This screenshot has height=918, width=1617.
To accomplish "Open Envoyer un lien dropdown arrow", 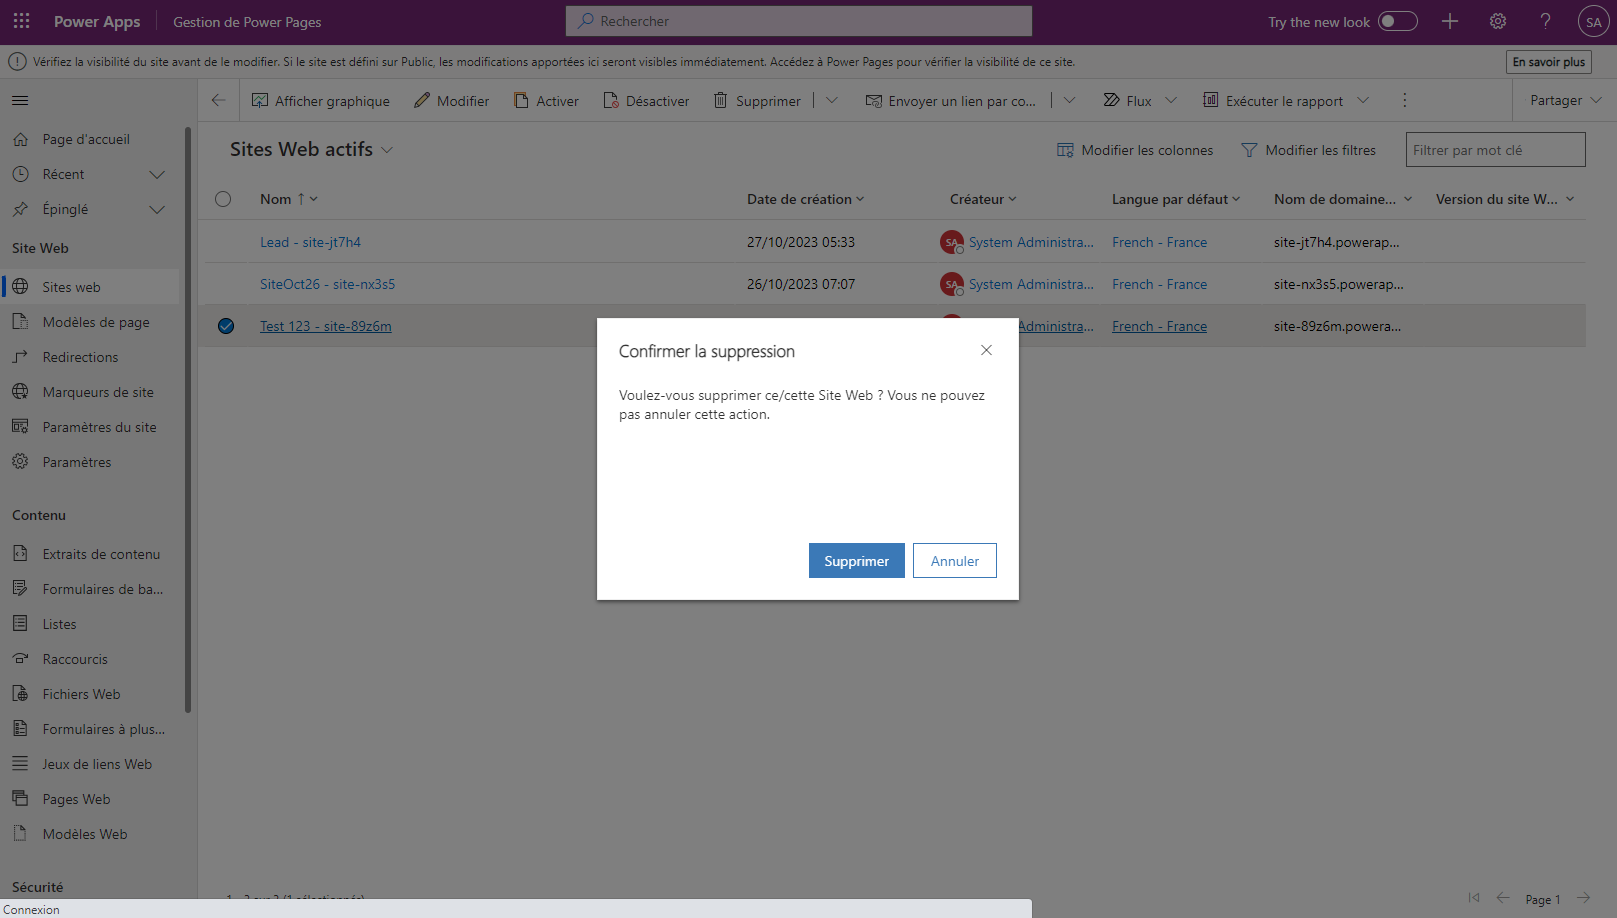I will [1069, 100].
